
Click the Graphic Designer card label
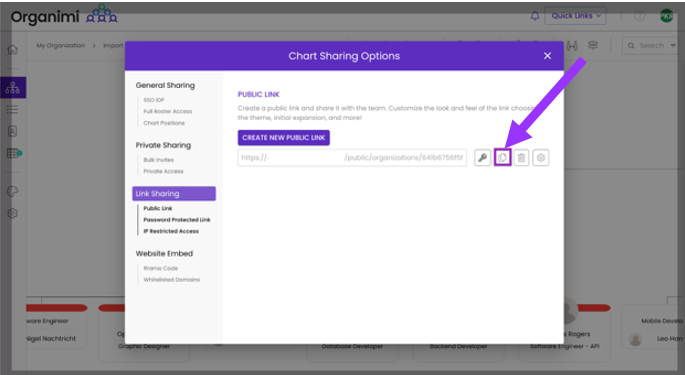point(144,346)
